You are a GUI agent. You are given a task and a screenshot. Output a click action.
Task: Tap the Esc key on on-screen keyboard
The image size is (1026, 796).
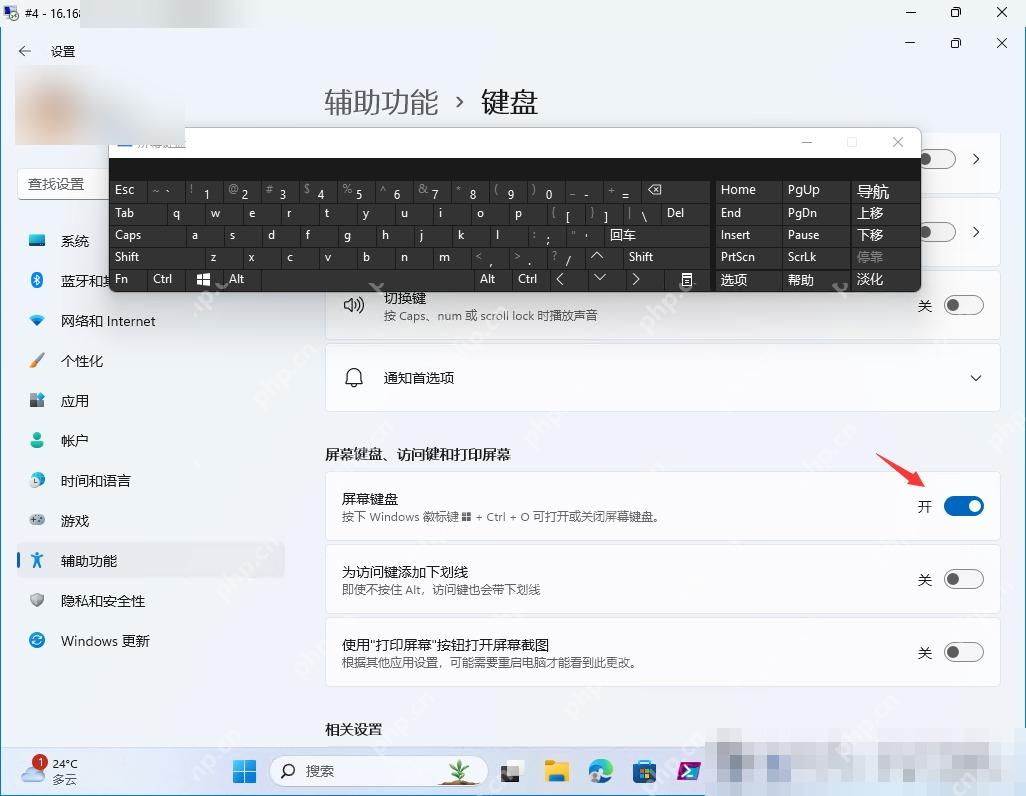click(x=128, y=190)
